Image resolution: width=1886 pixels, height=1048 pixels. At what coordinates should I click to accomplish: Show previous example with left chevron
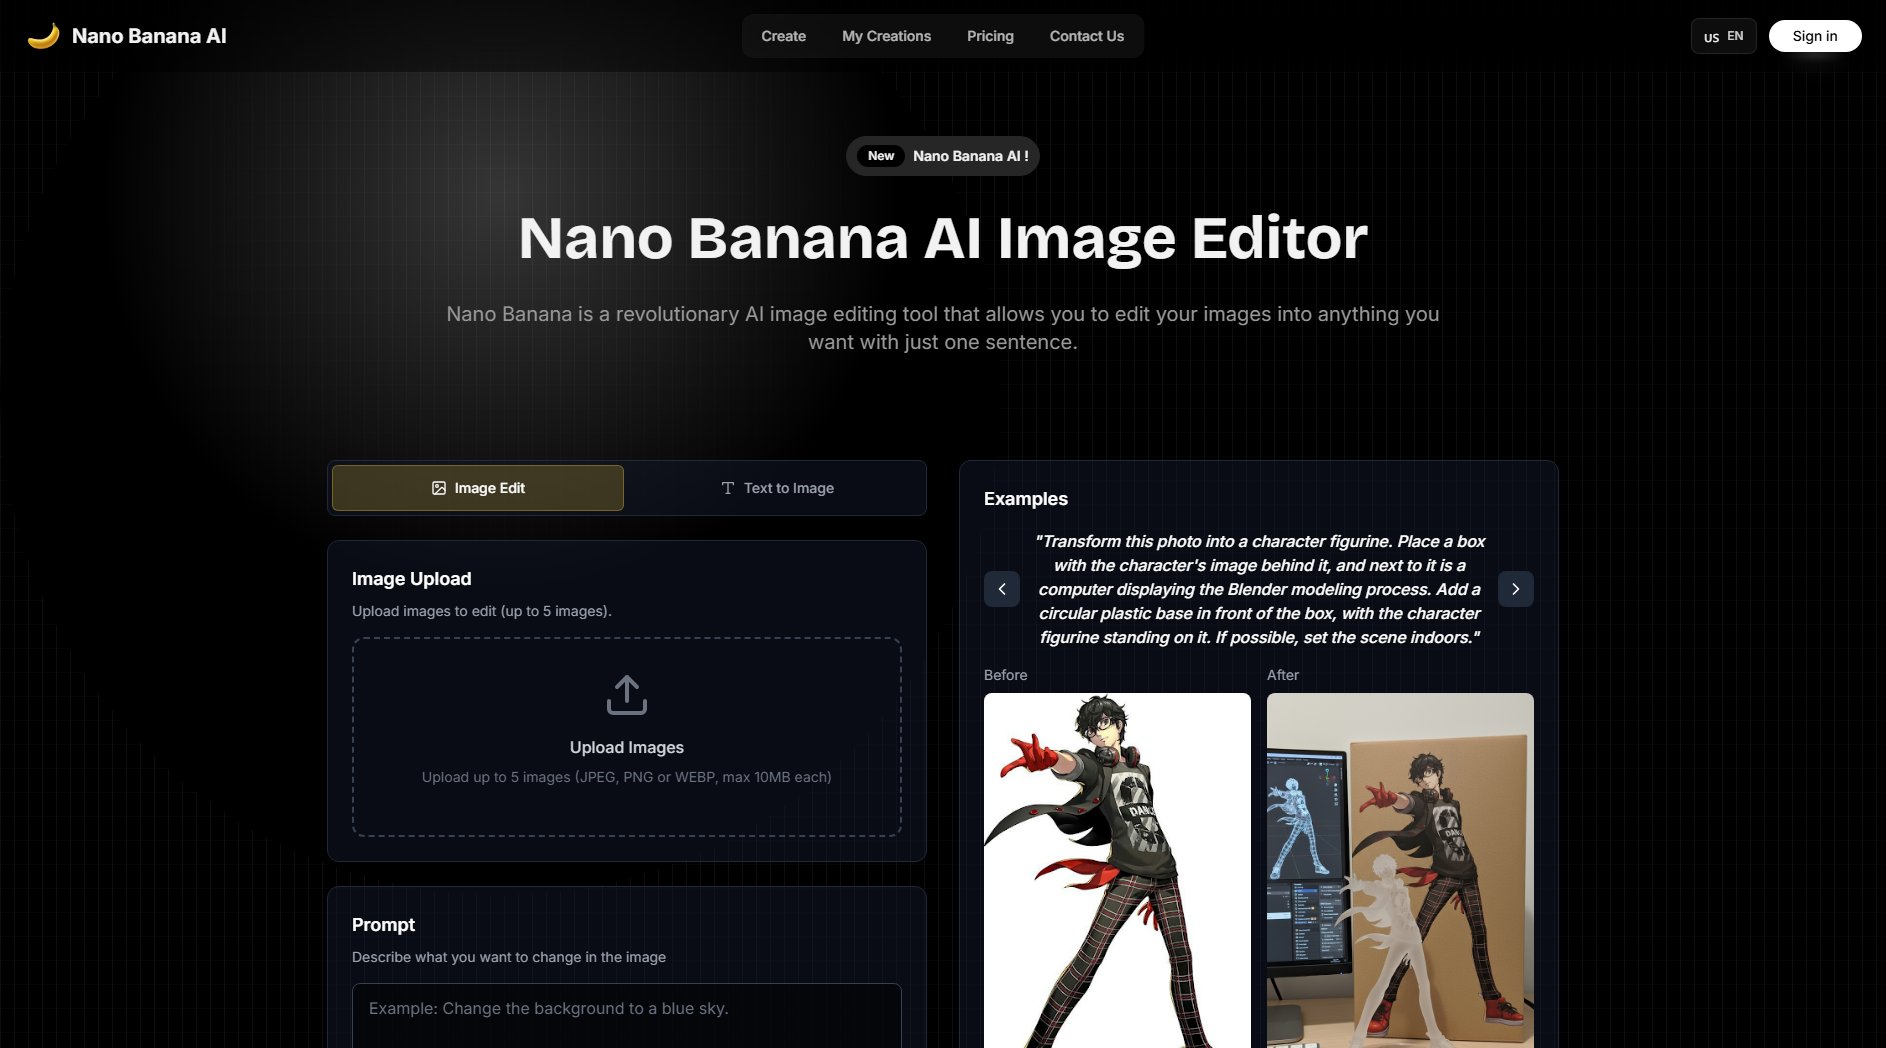[1002, 589]
